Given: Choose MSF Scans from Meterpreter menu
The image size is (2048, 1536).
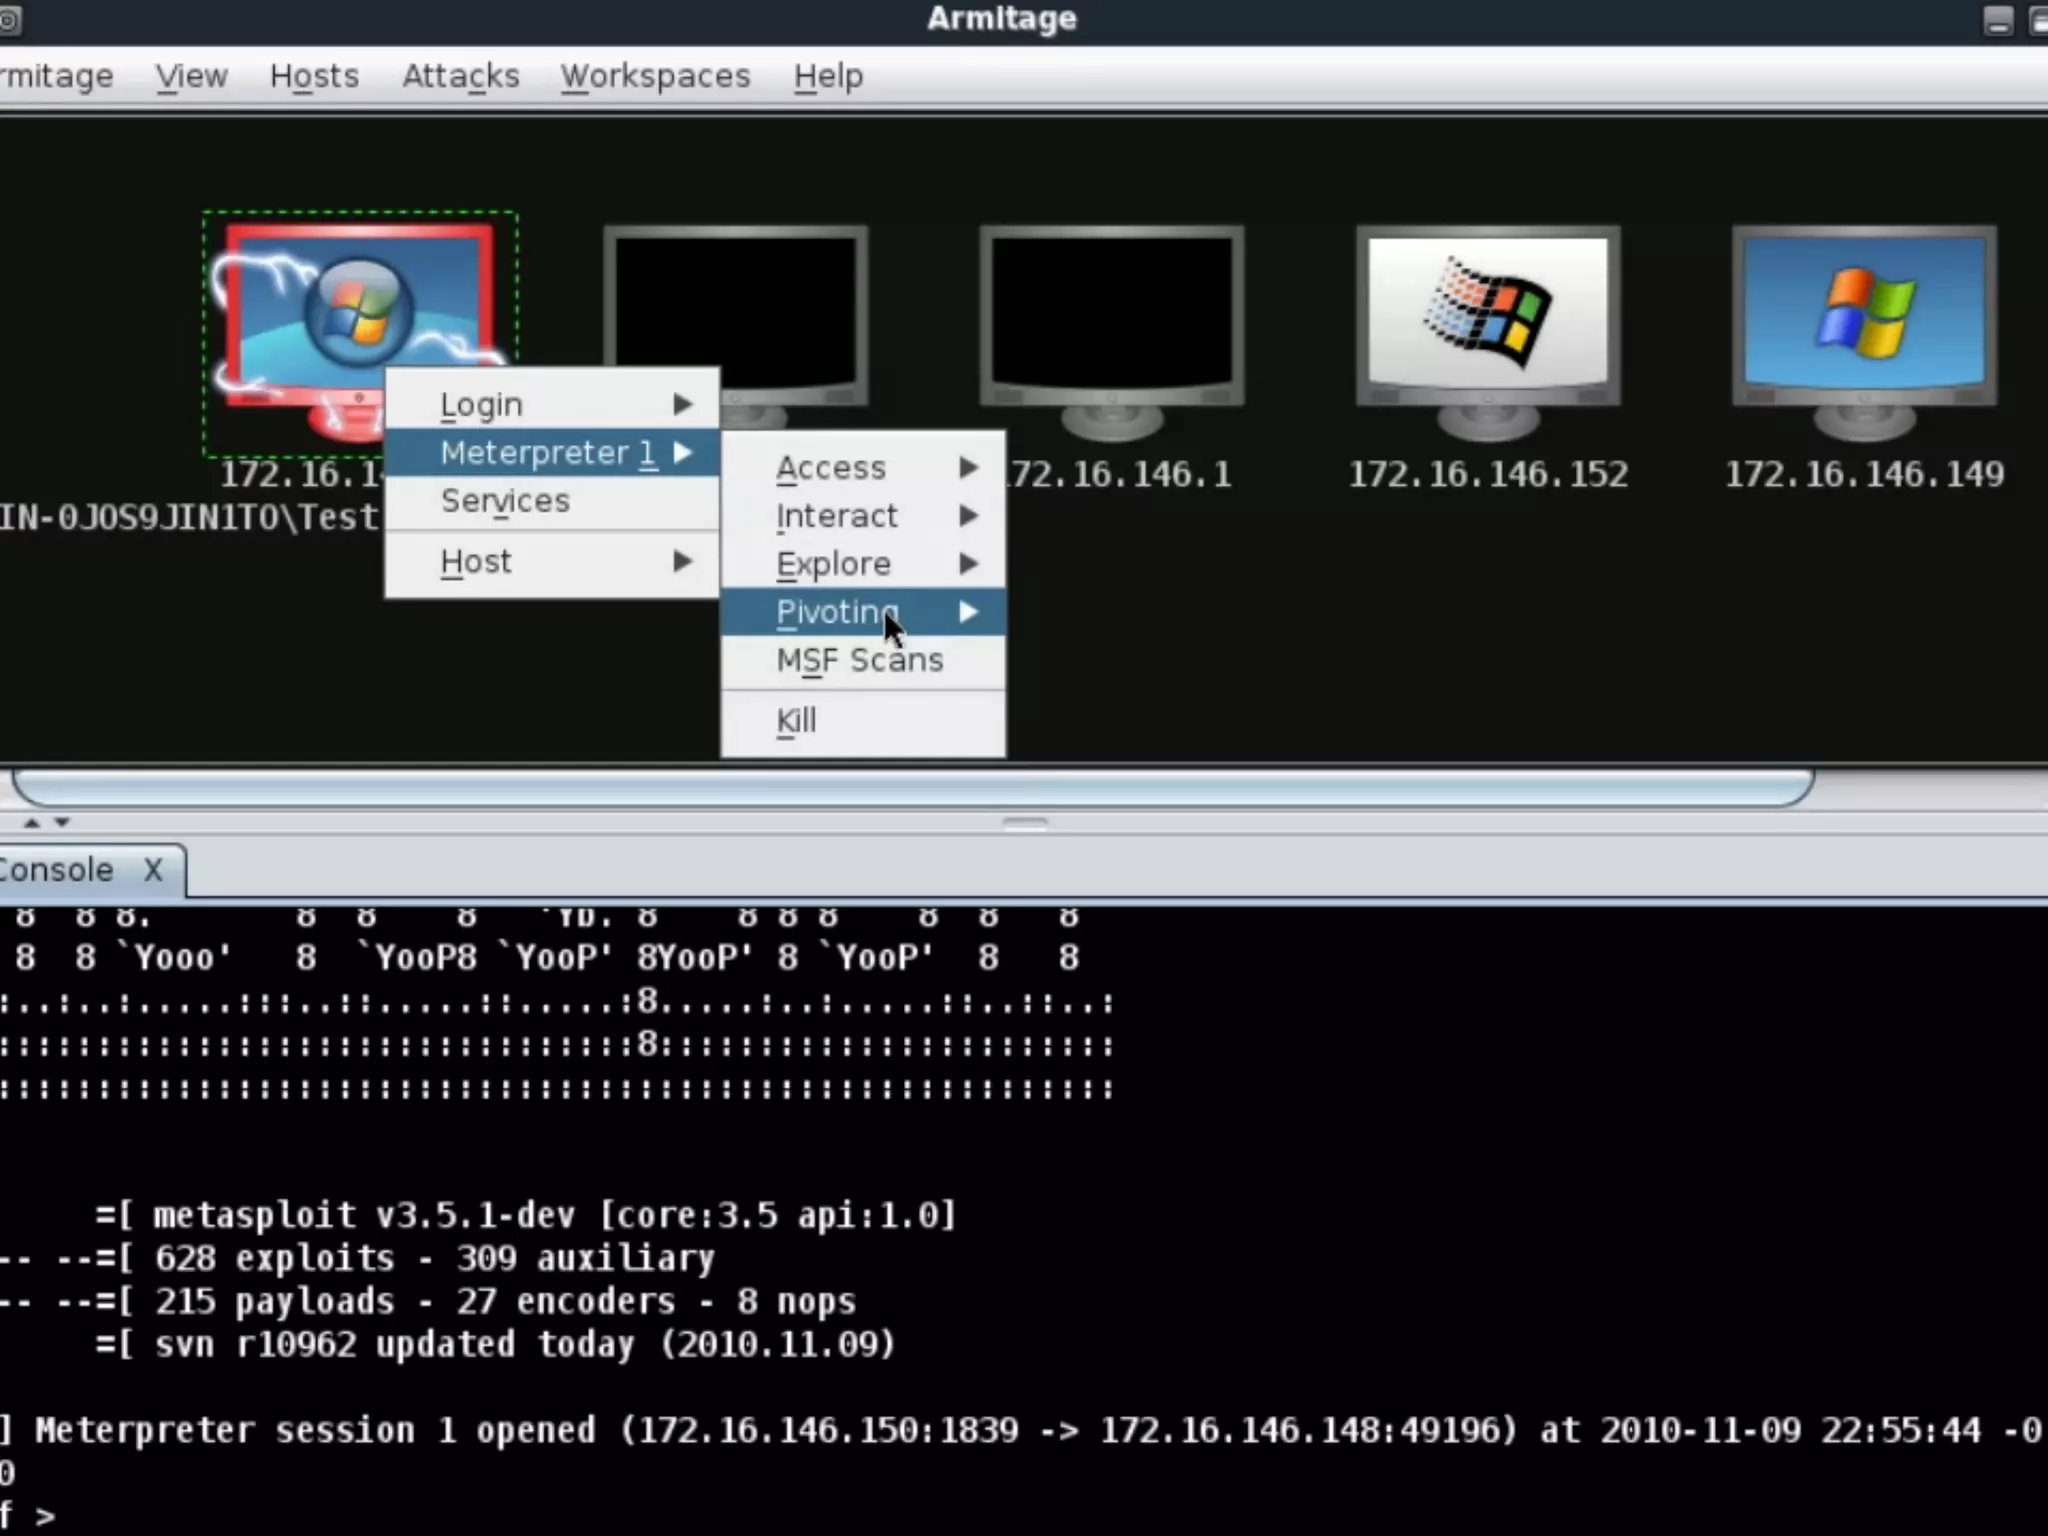Looking at the screenshot, I should tap(860, 660).
